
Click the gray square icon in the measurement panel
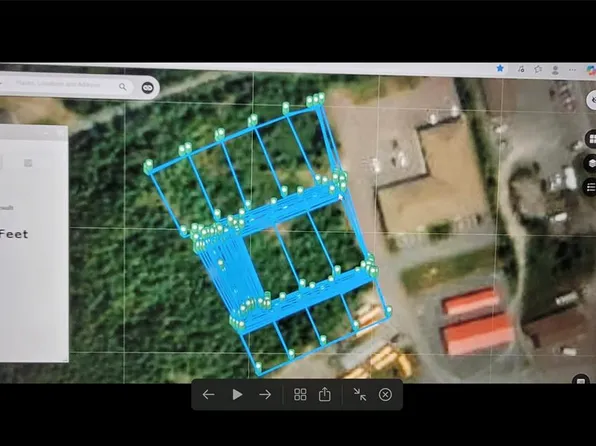28,163
